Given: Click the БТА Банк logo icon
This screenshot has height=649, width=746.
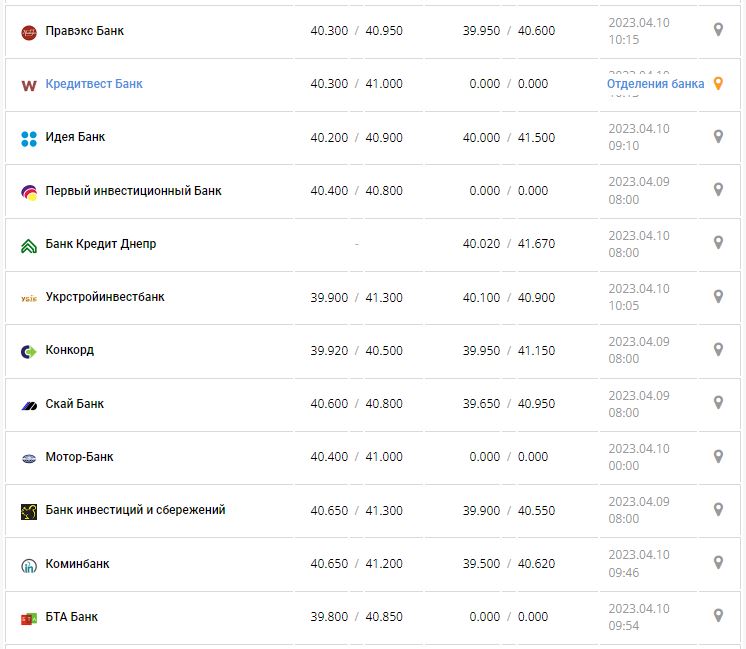Looking at the screenshot, I should tap(29, 618).
